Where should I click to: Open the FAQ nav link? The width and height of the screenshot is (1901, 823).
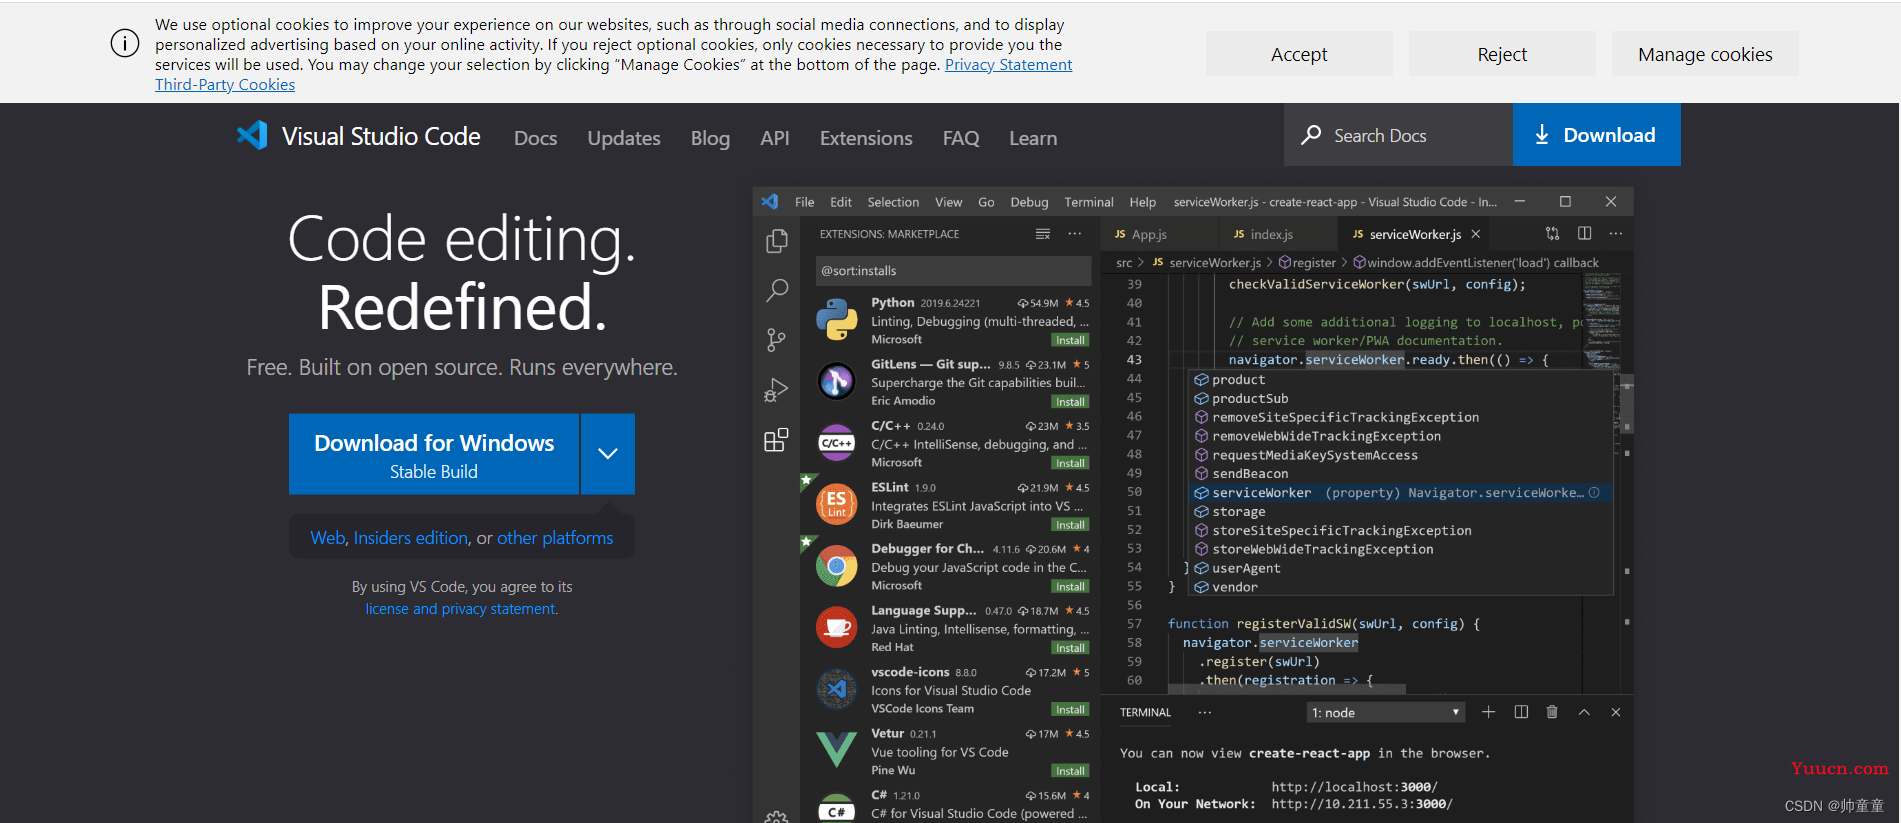point(961,138)
